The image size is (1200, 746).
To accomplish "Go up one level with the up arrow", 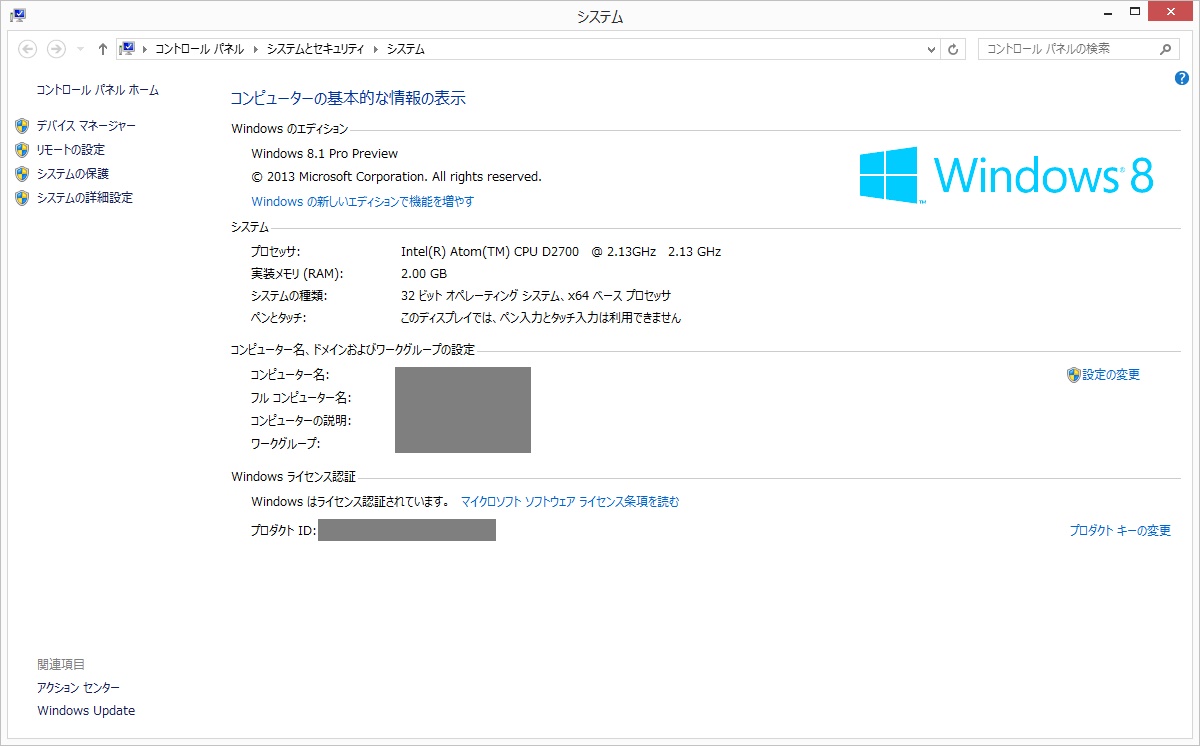I will tap(102, 49).
